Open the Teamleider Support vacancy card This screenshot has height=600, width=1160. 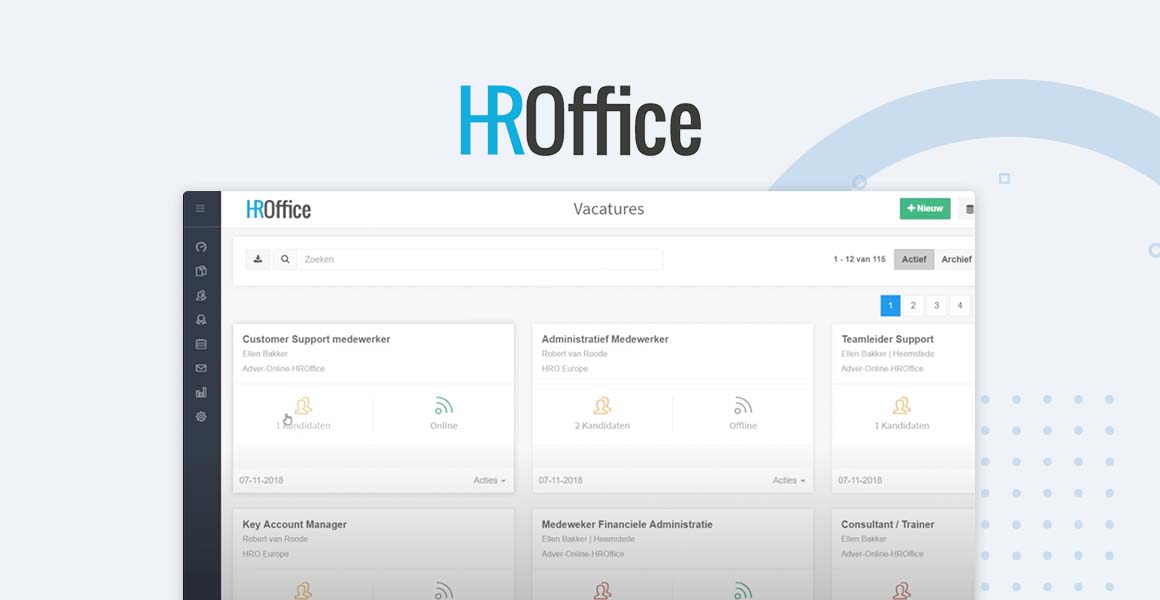[887, 339]
